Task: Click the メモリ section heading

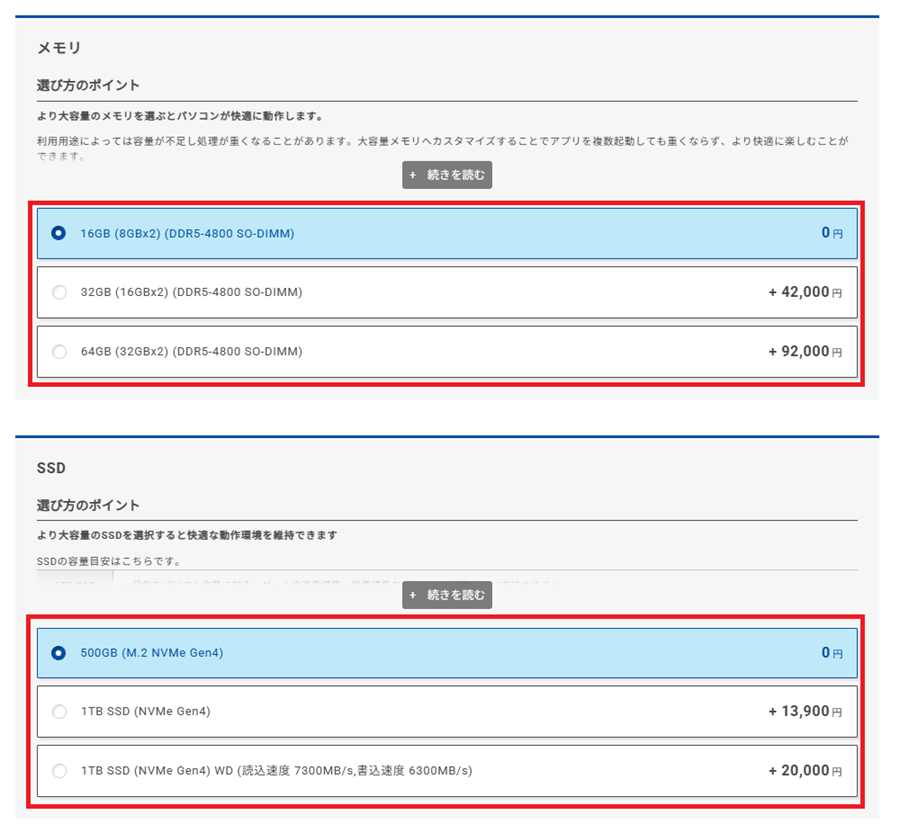Action: tap(59, 47)
